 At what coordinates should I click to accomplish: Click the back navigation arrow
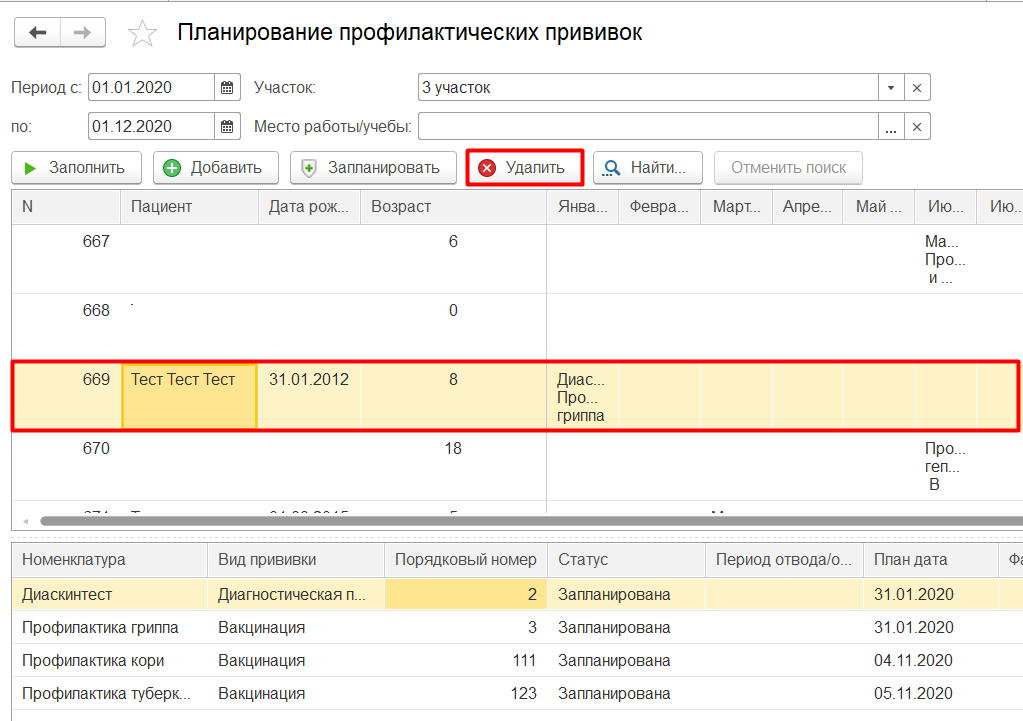(x=38, y=33)
